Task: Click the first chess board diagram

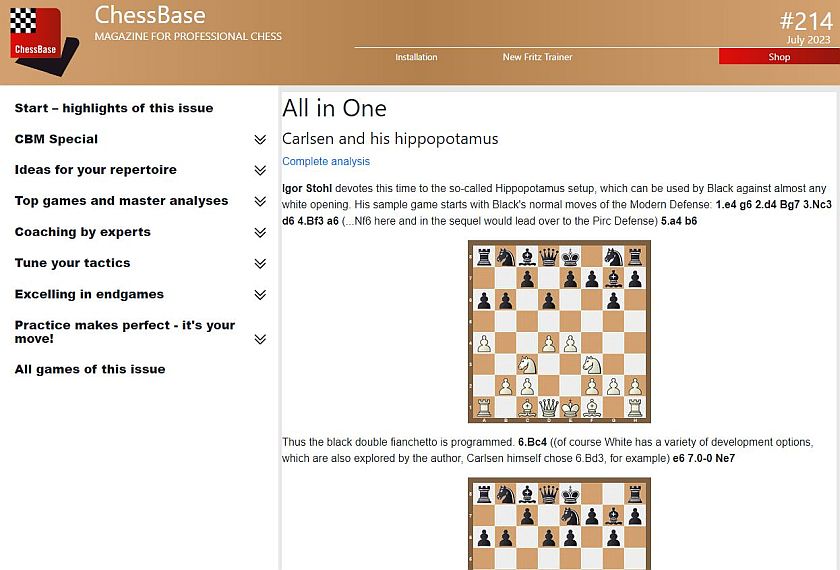Action: (x=559, y=332)
